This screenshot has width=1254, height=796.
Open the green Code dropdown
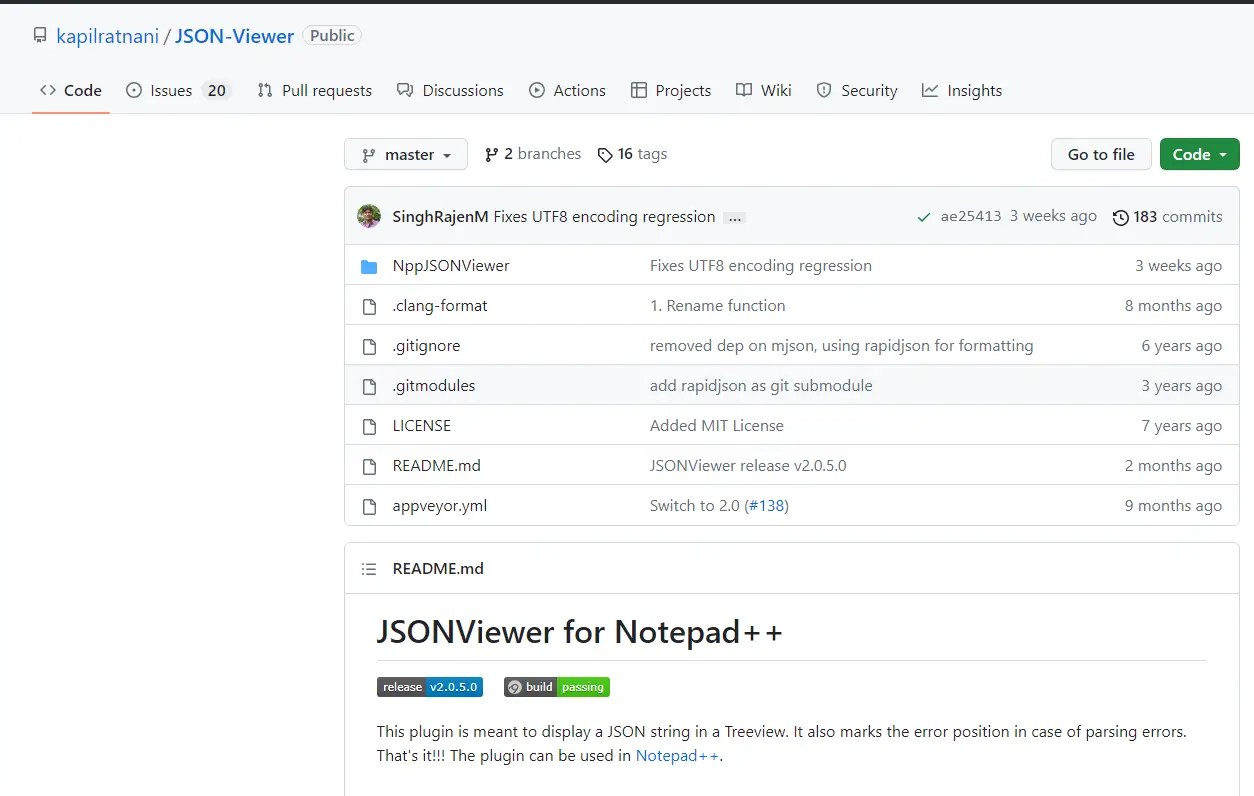click(1199, 154)
